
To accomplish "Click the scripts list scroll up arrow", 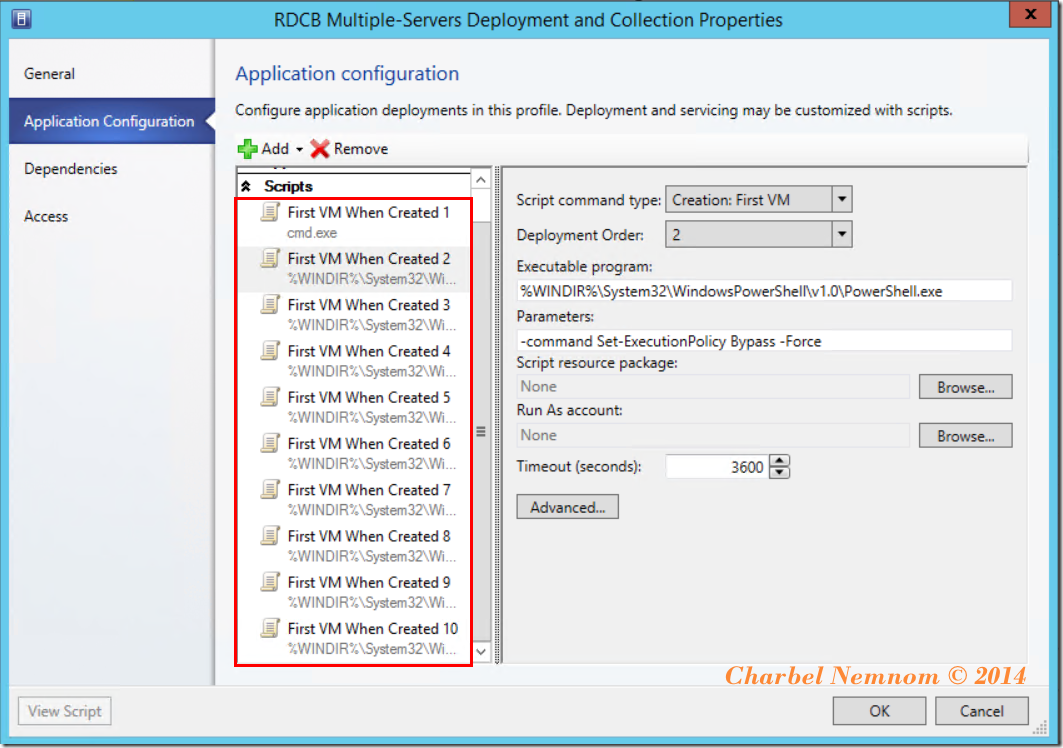I will (481, 180).
